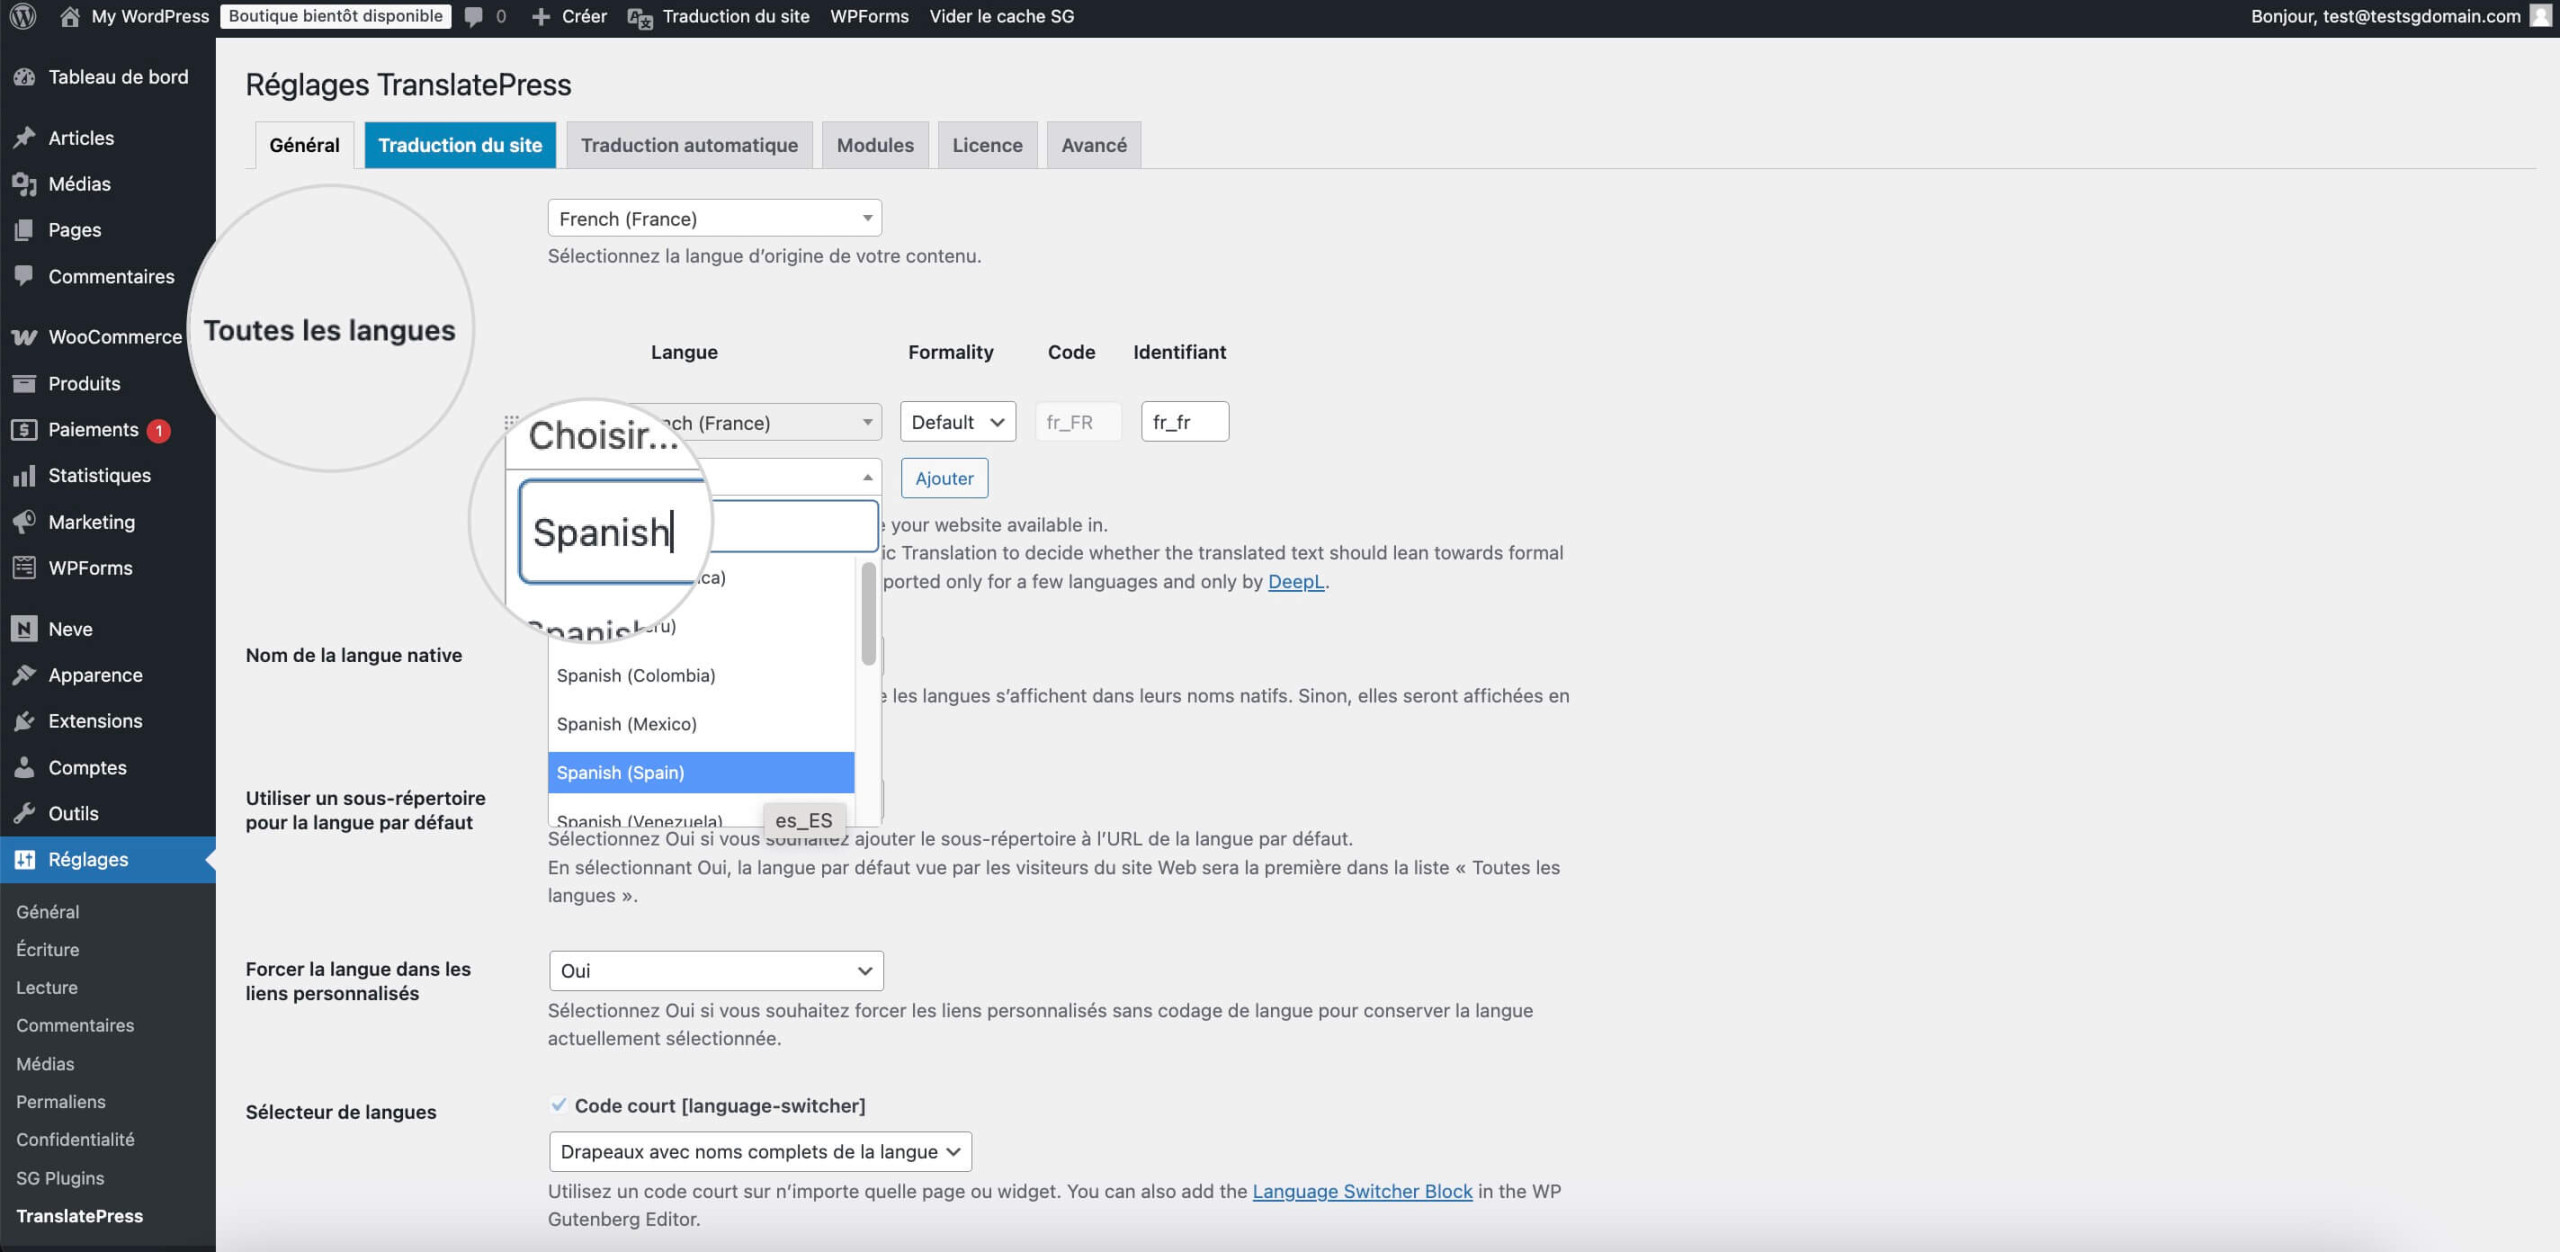
Task: Open the default language French (France) dropdown
Action: [x=714, y=218]
